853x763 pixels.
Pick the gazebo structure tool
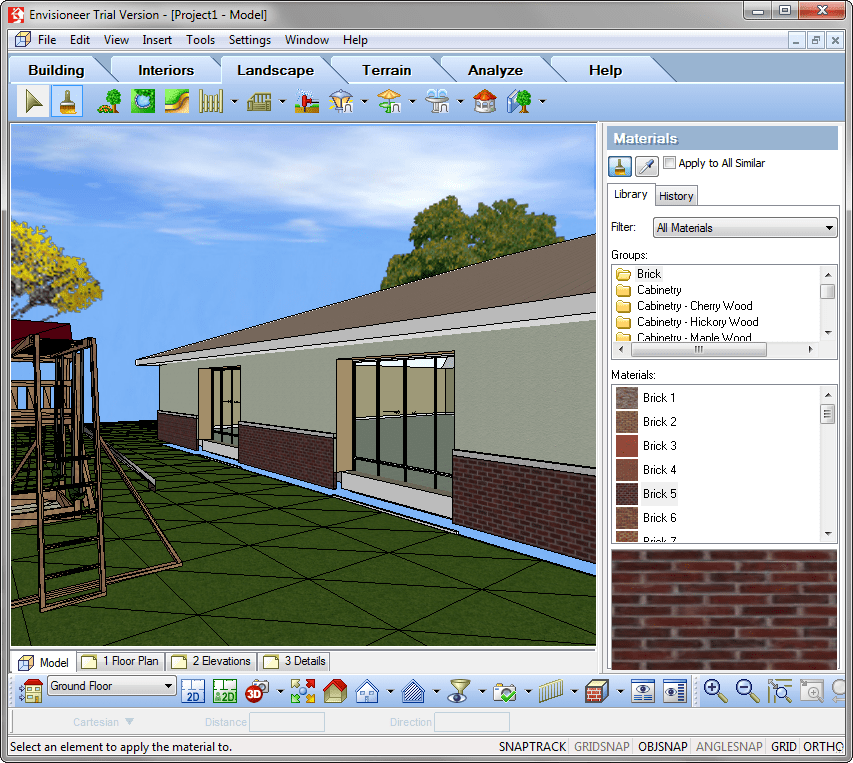point(485,102)
